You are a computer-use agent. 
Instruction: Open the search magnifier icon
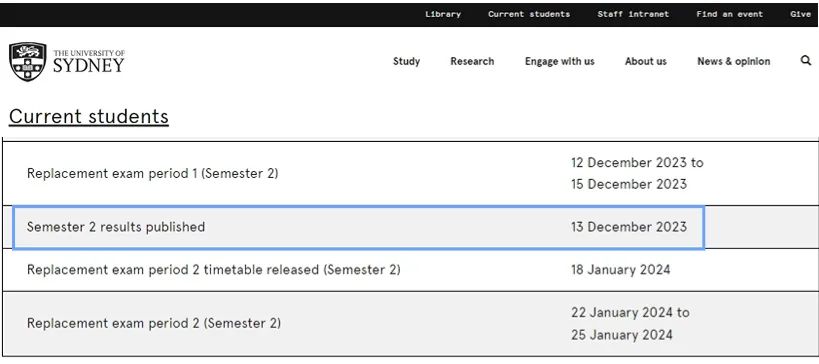[x=805, y=61]
